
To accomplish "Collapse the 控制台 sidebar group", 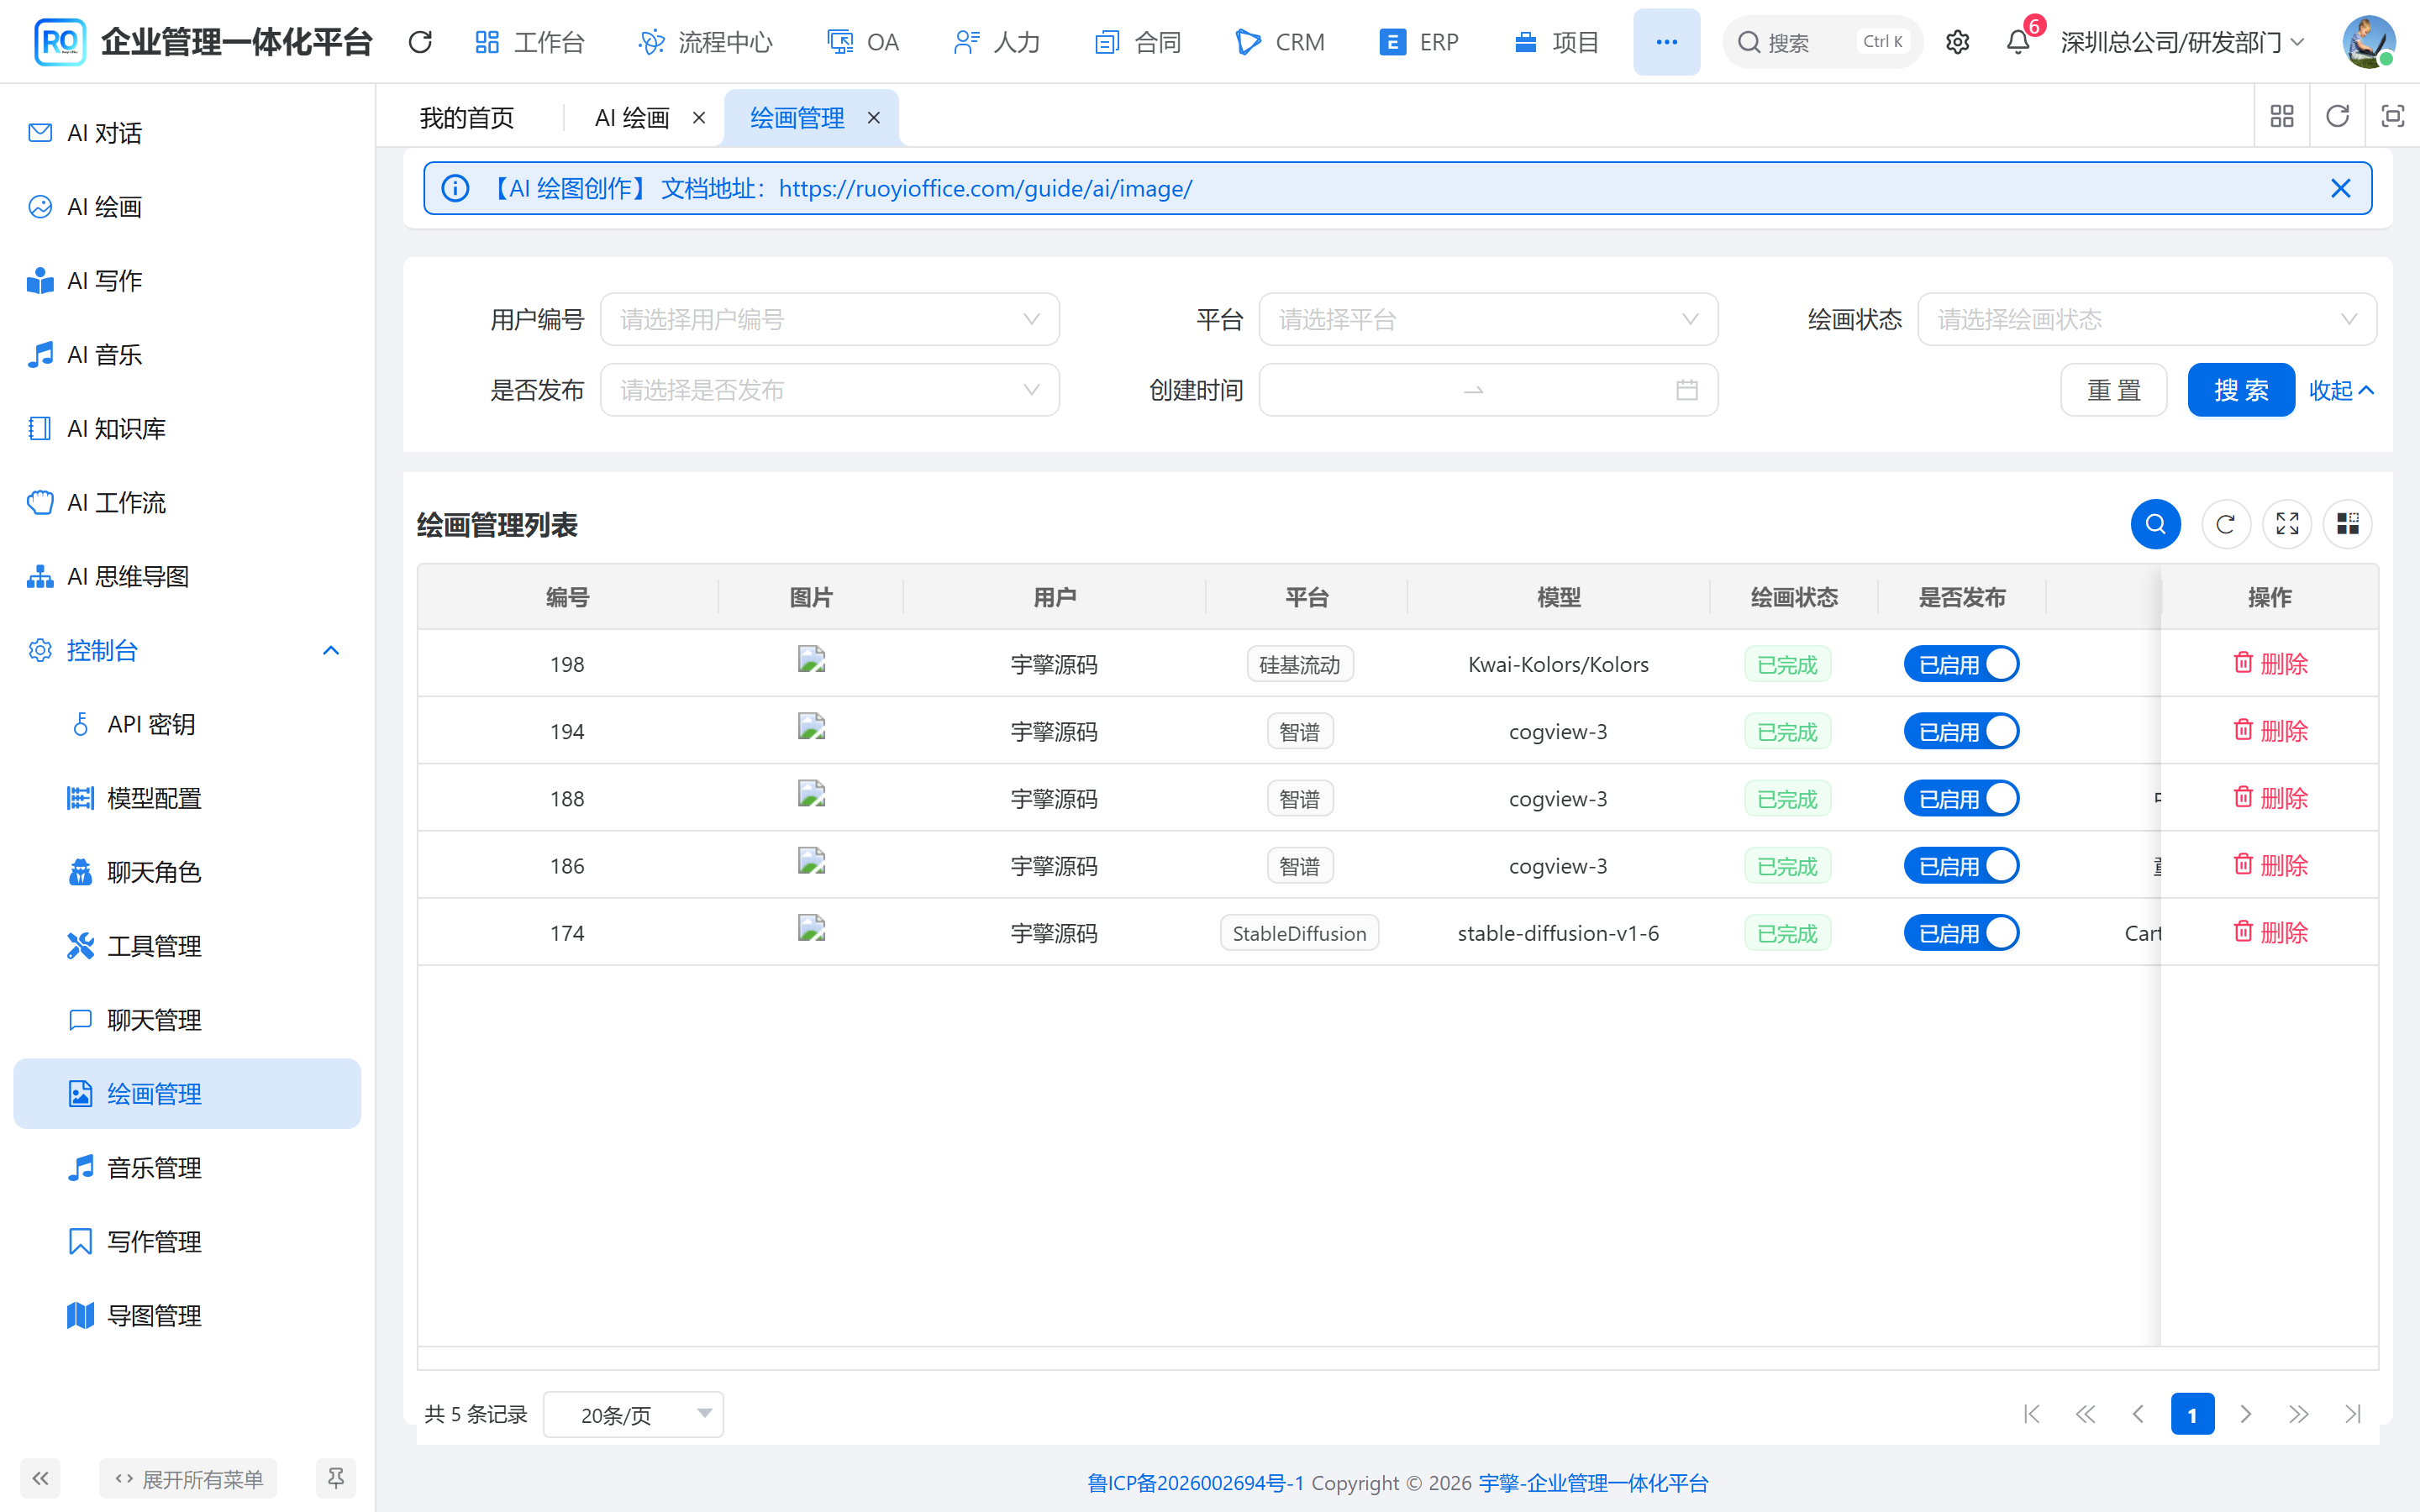I will coord(186,651).
